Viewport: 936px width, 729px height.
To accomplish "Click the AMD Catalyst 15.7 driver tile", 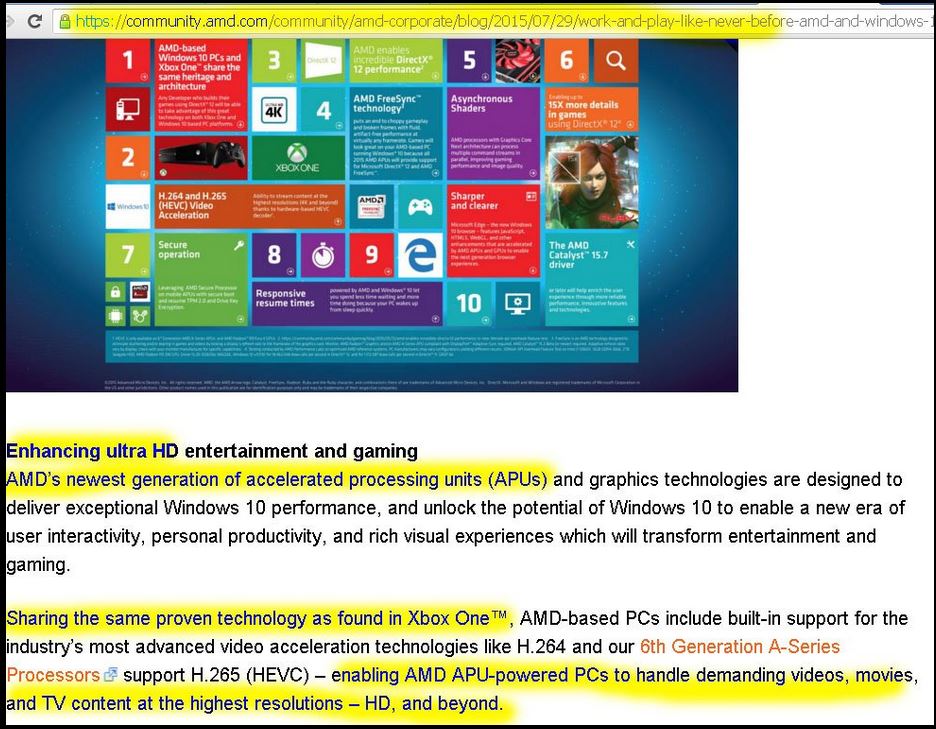I will point(591,255).
